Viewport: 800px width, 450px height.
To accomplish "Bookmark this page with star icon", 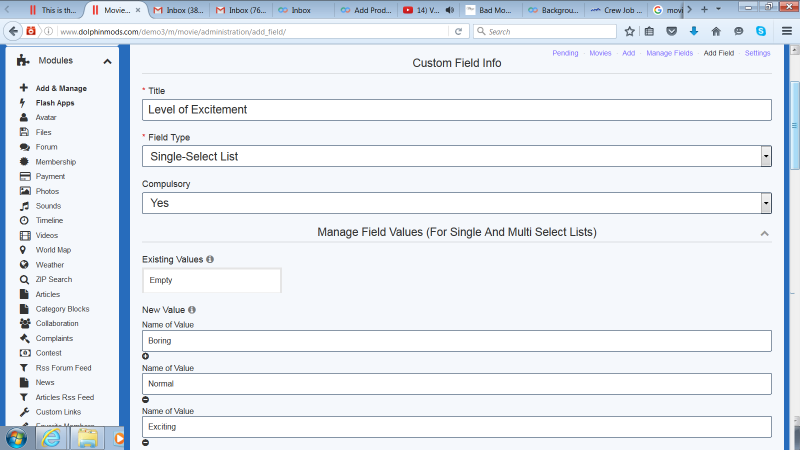I will click(629, 31).
